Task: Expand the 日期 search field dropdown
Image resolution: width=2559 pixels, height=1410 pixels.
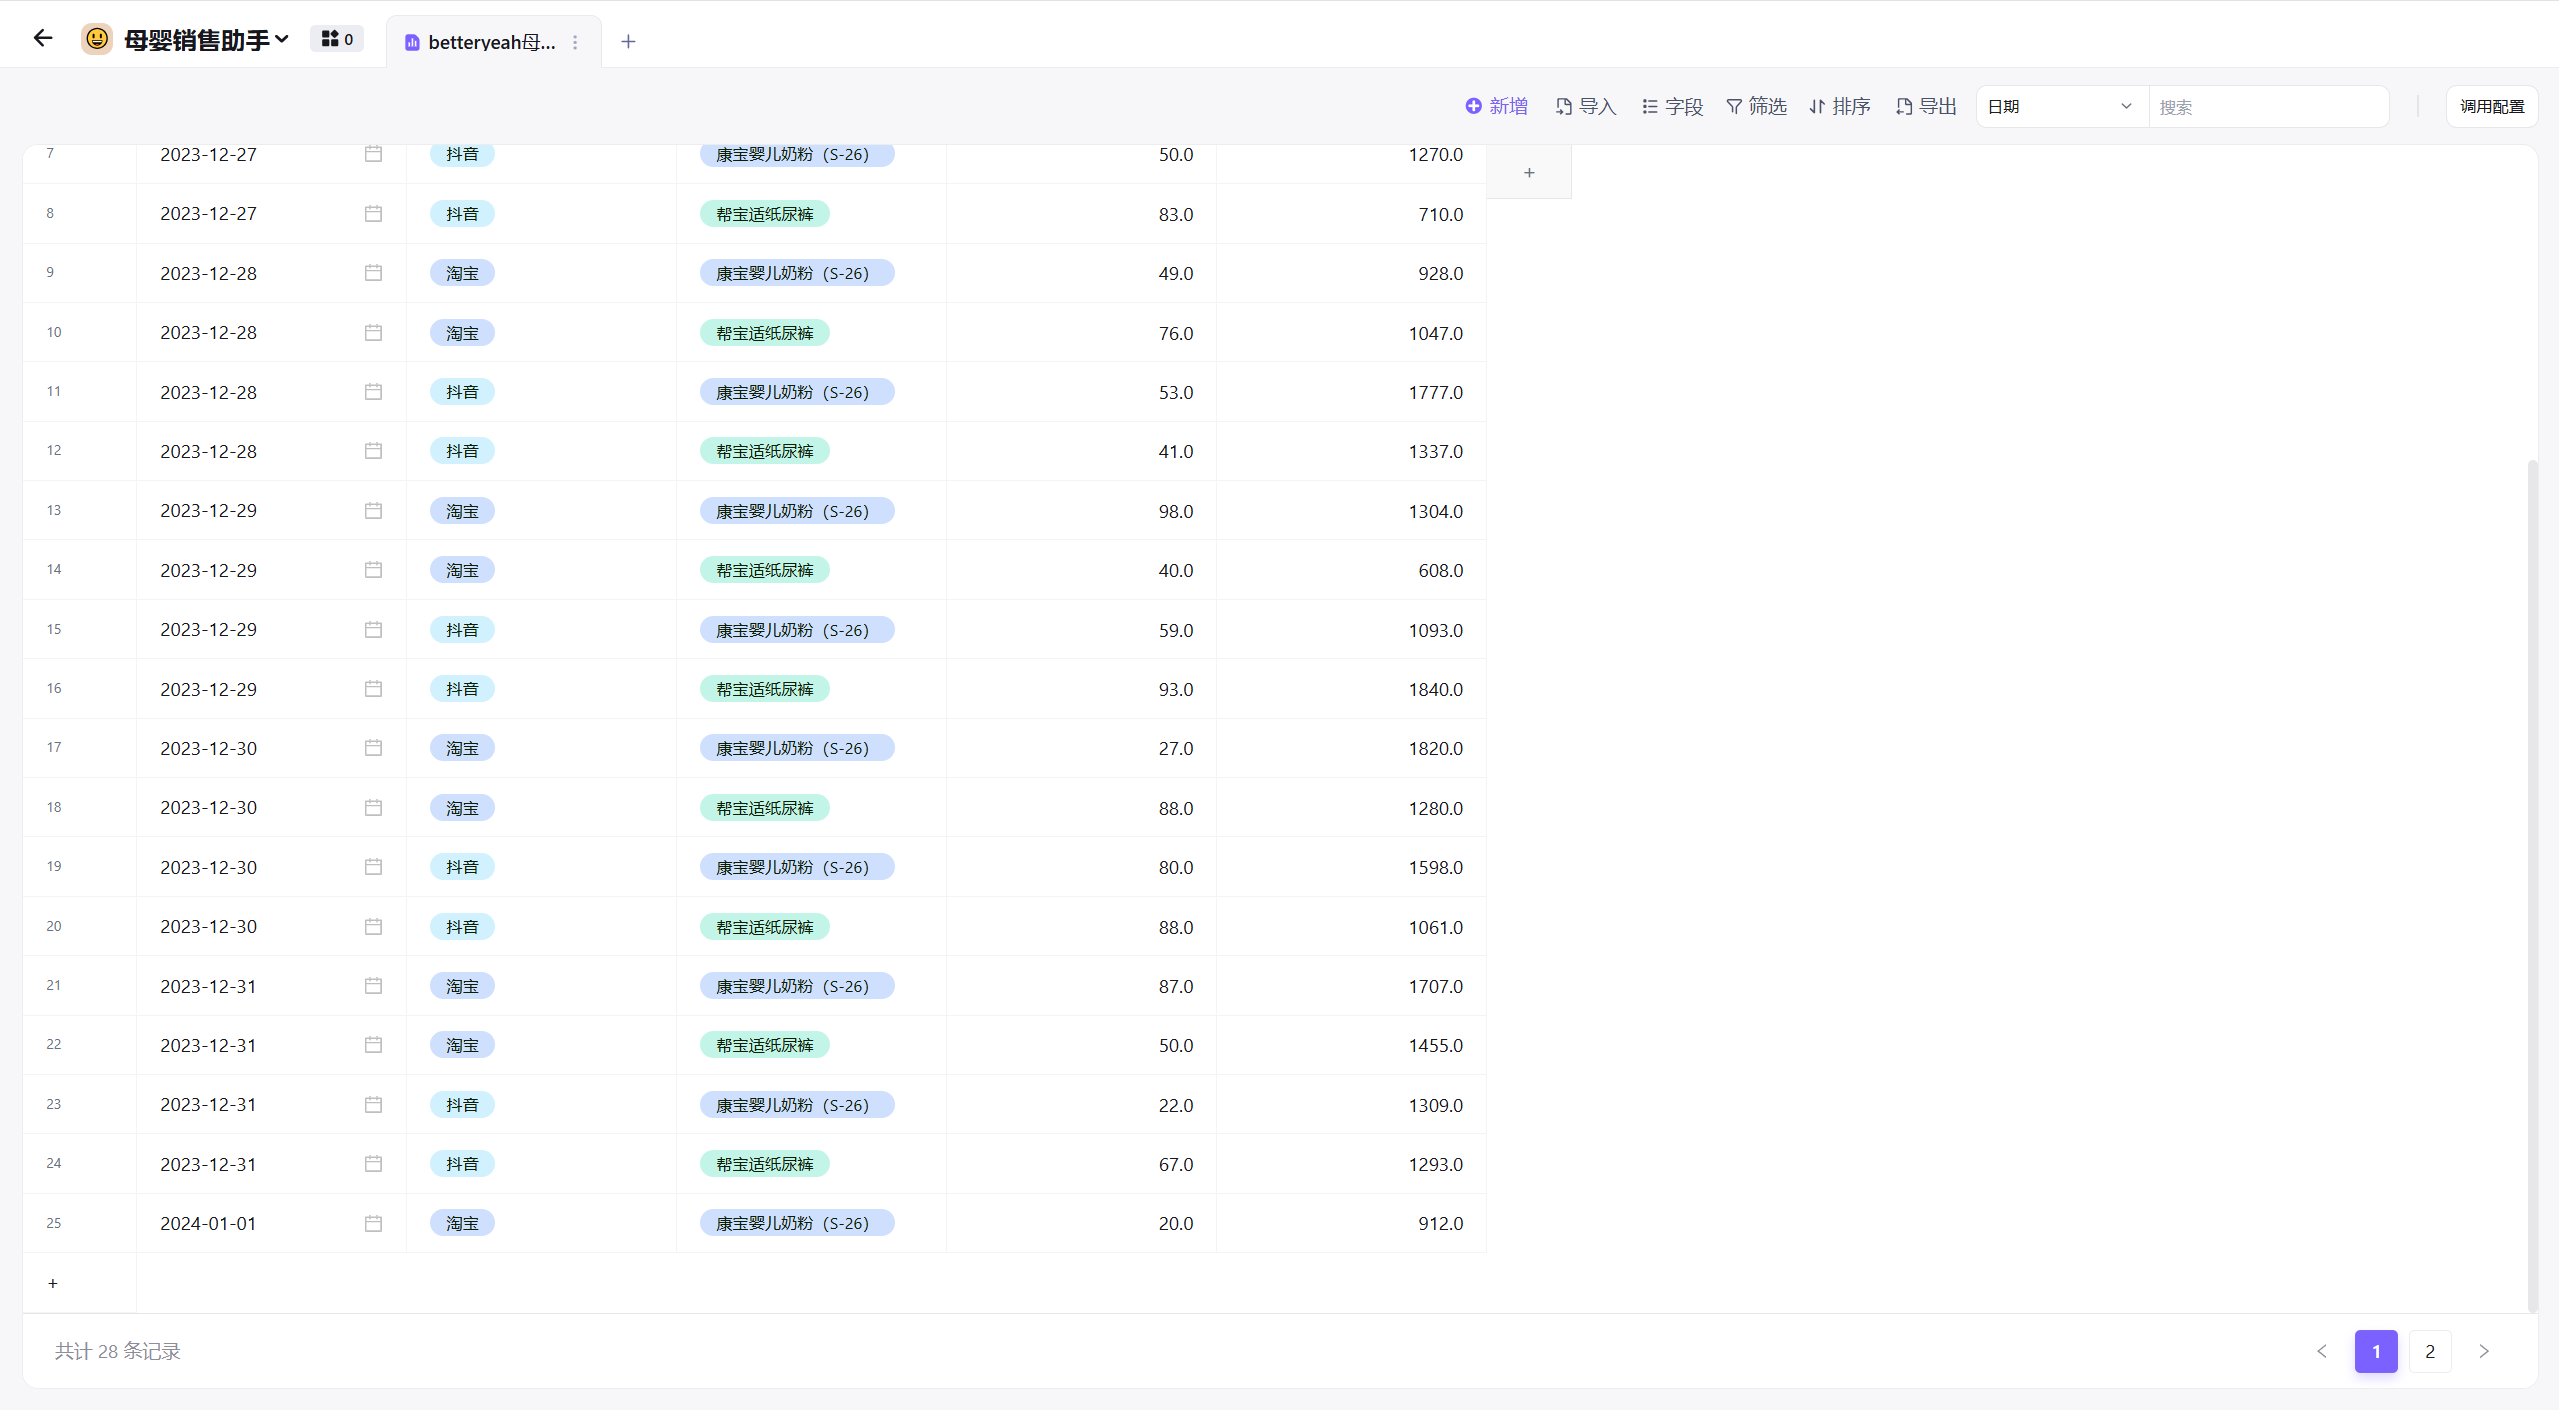Action: pyautogui.click(x=2061, y=106)
